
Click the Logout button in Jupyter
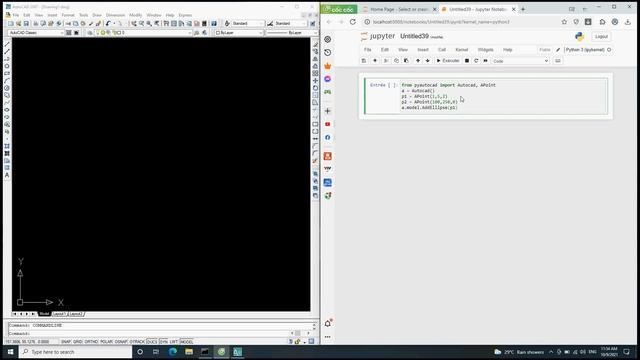601,37
